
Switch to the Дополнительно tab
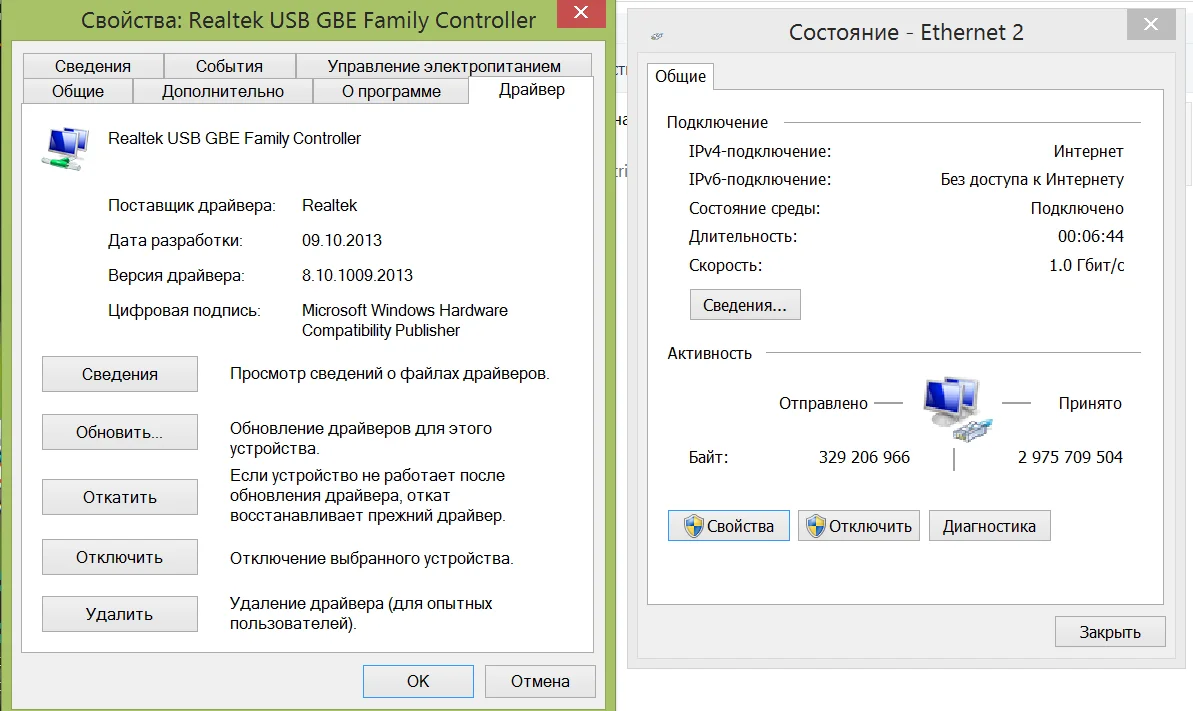point(223,91)
